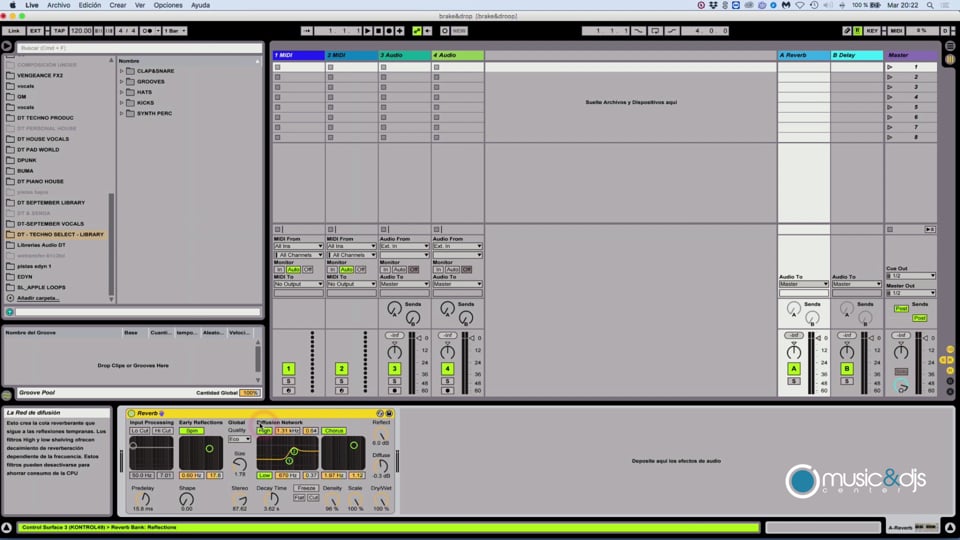Toggle track 4 activator button
This screenshot has height=540, width=960.
(448, 369)
